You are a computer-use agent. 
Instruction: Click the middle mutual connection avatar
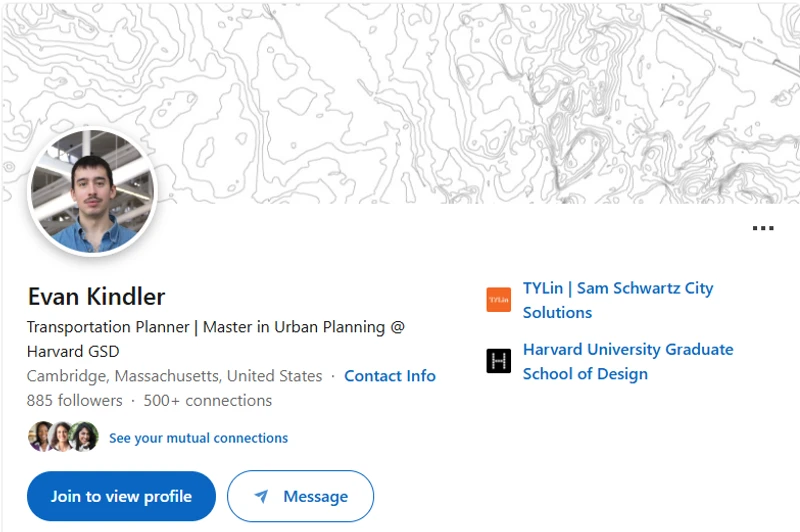pos(62,437)
